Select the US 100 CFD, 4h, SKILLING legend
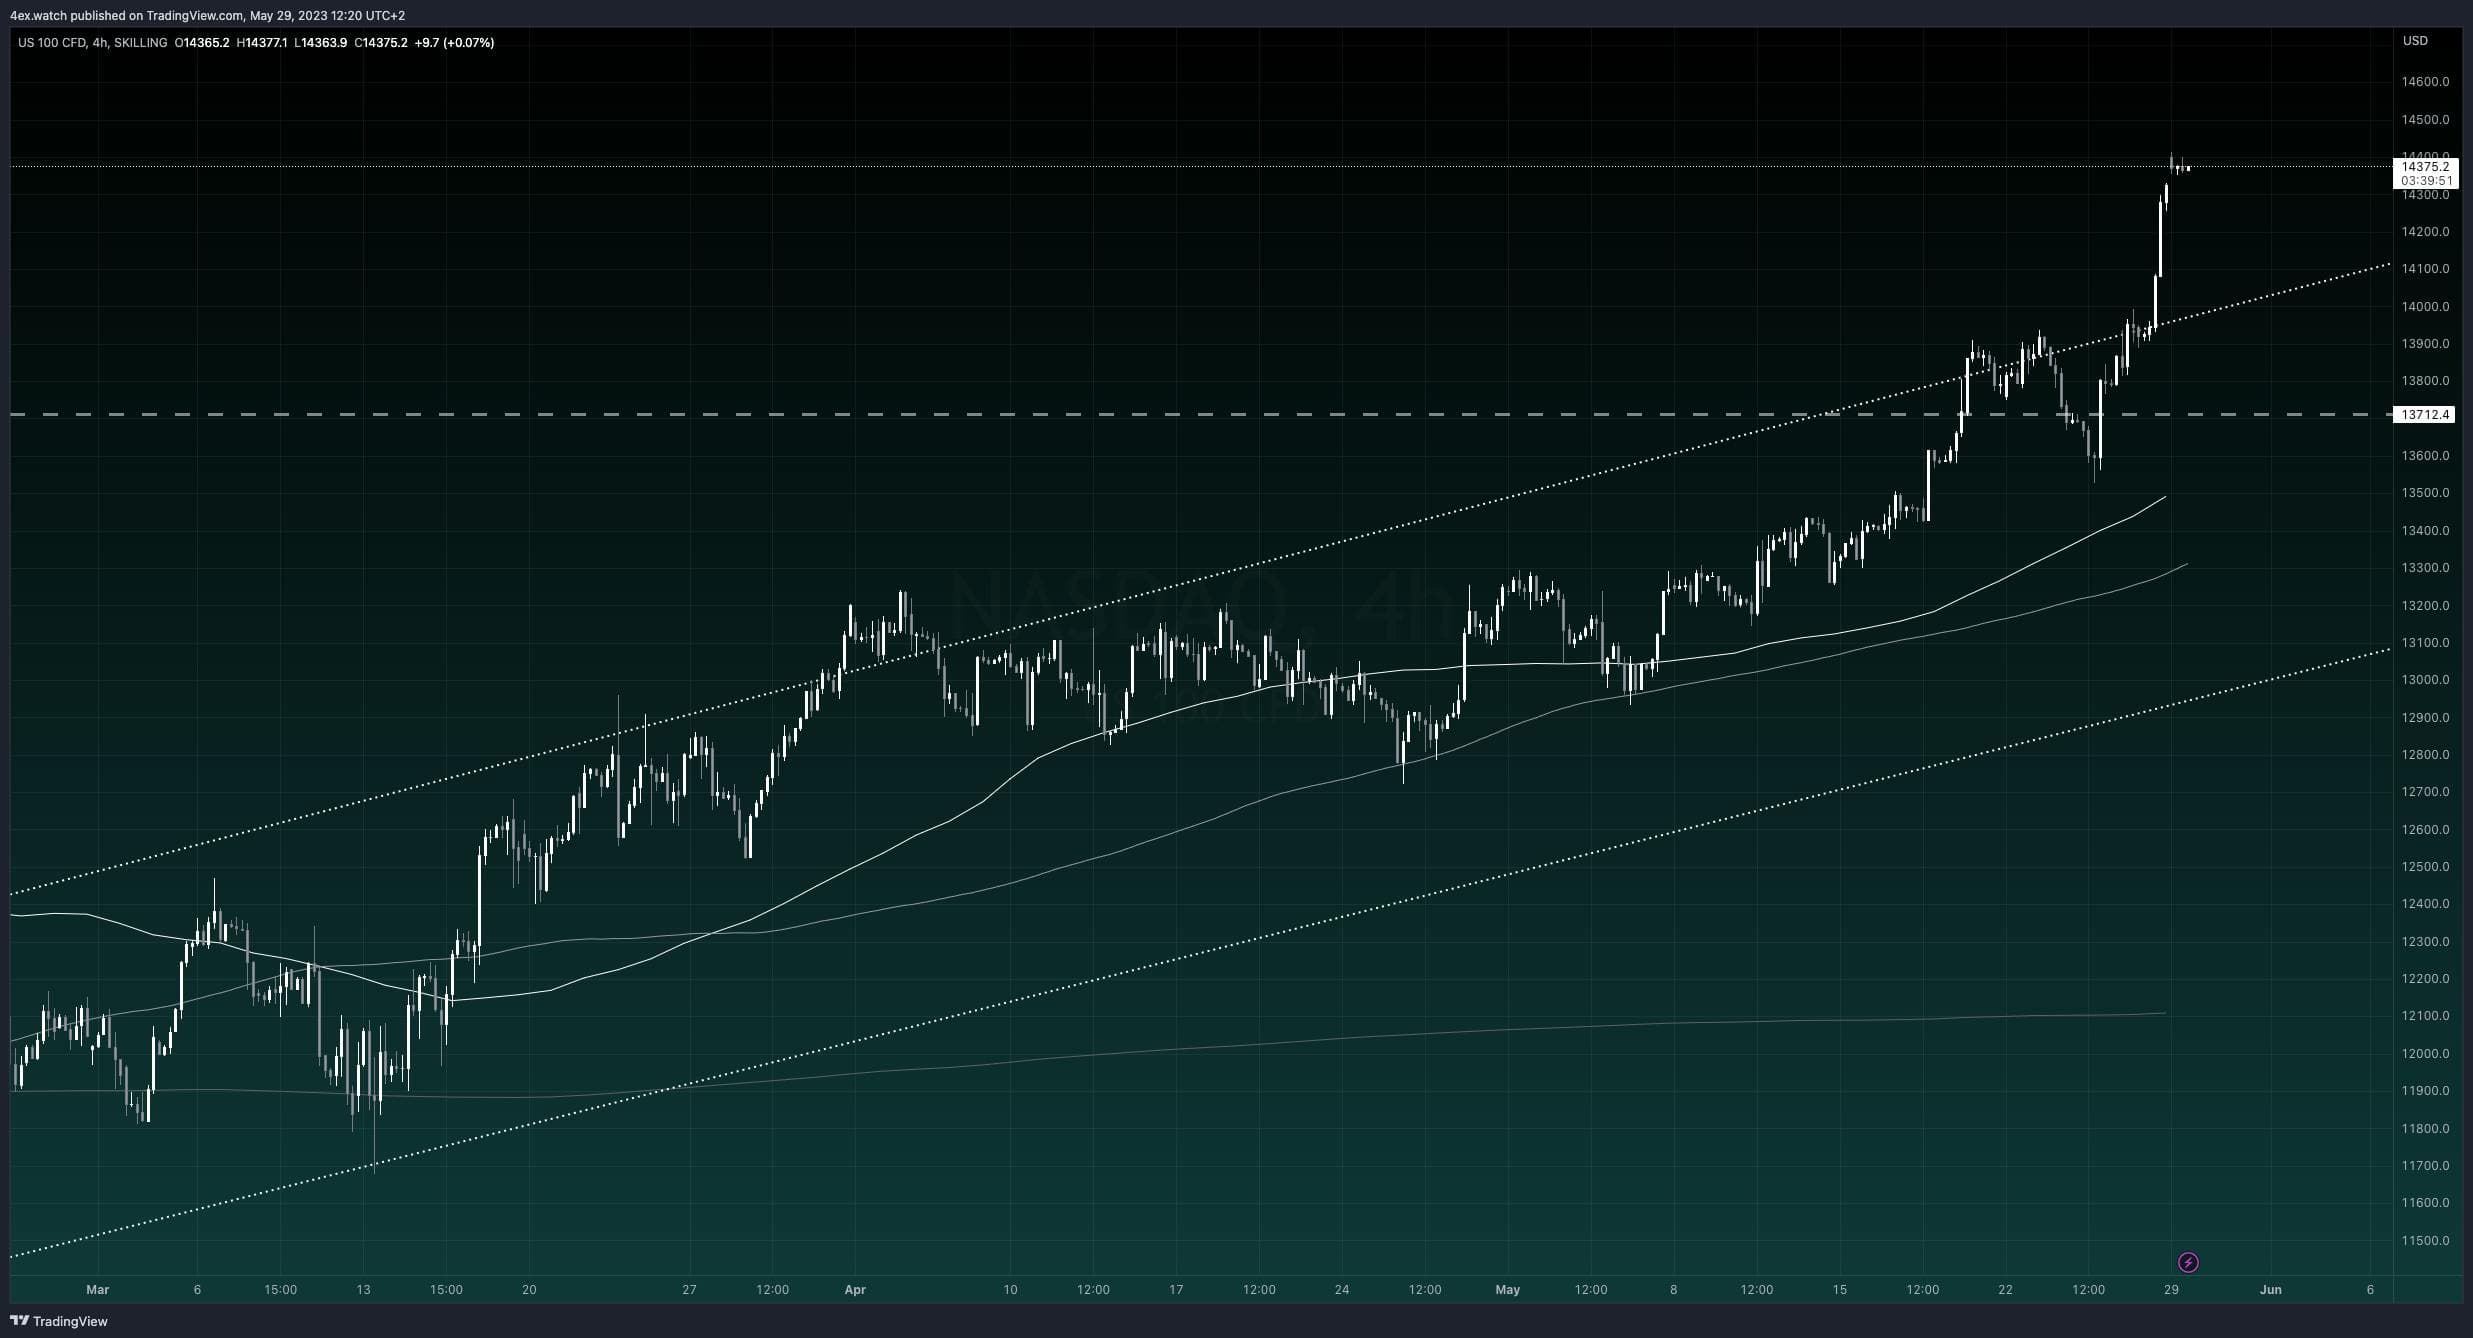 [92, 43]
